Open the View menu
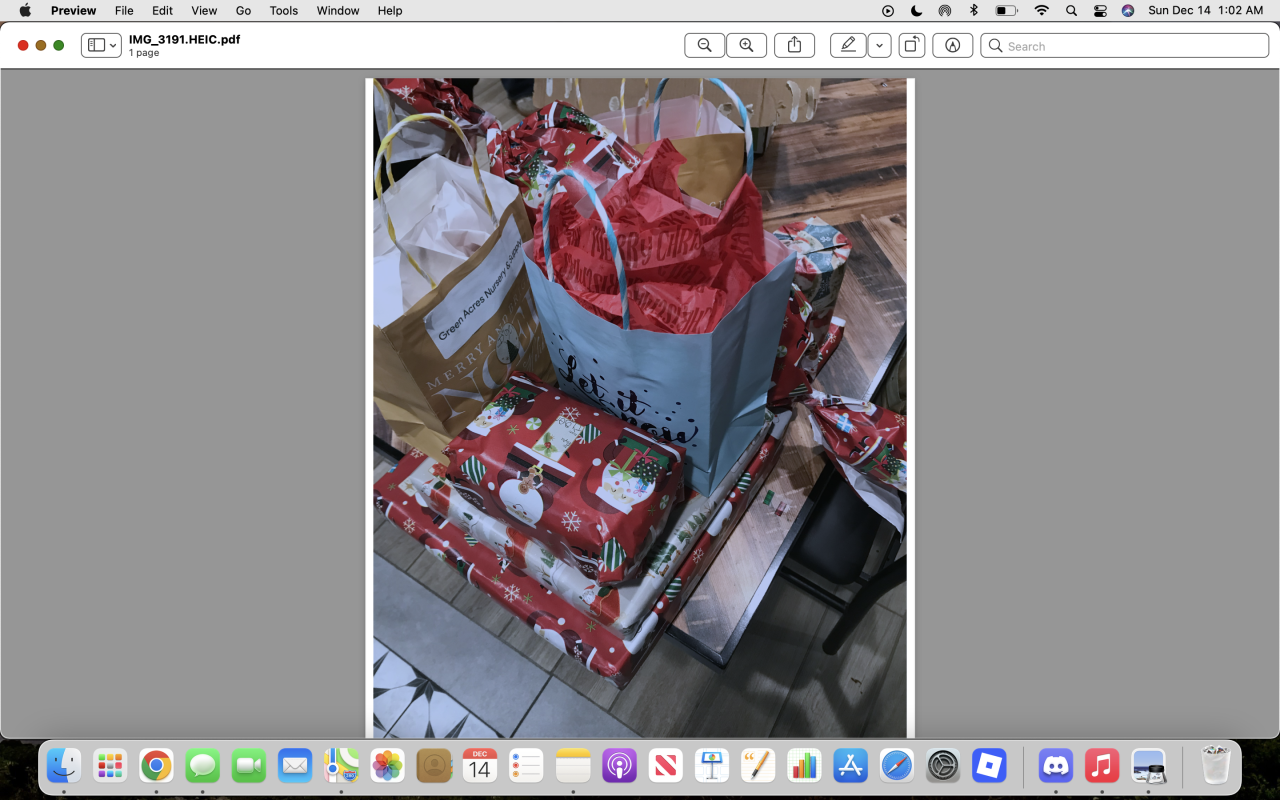 click(x=204, y=11)
